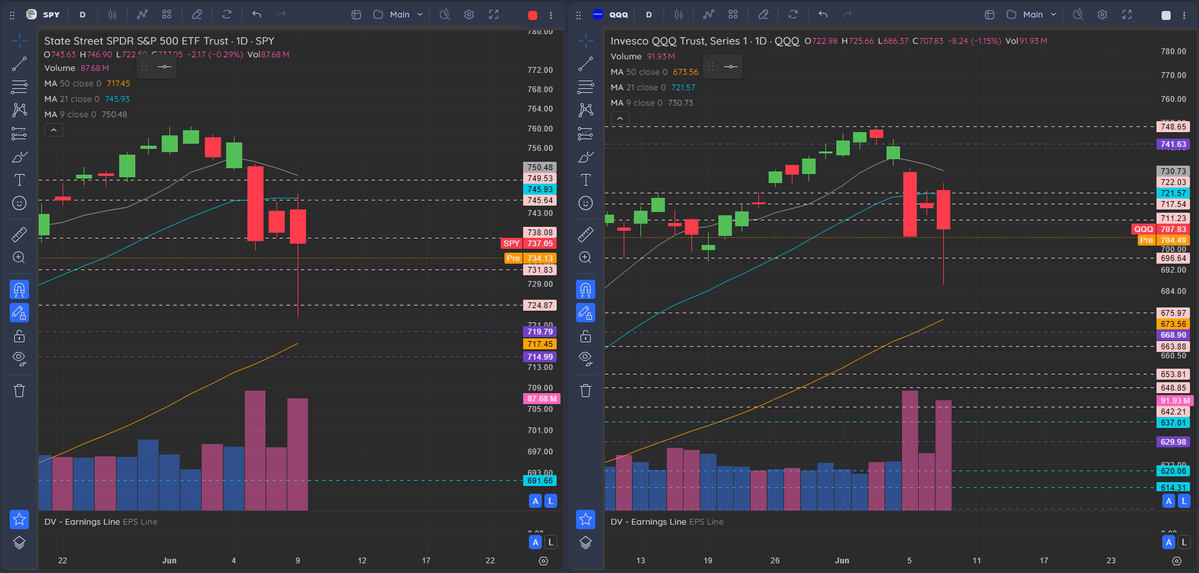
Task: Select the text tool in QQQ chart
Action: coord(586,180)
